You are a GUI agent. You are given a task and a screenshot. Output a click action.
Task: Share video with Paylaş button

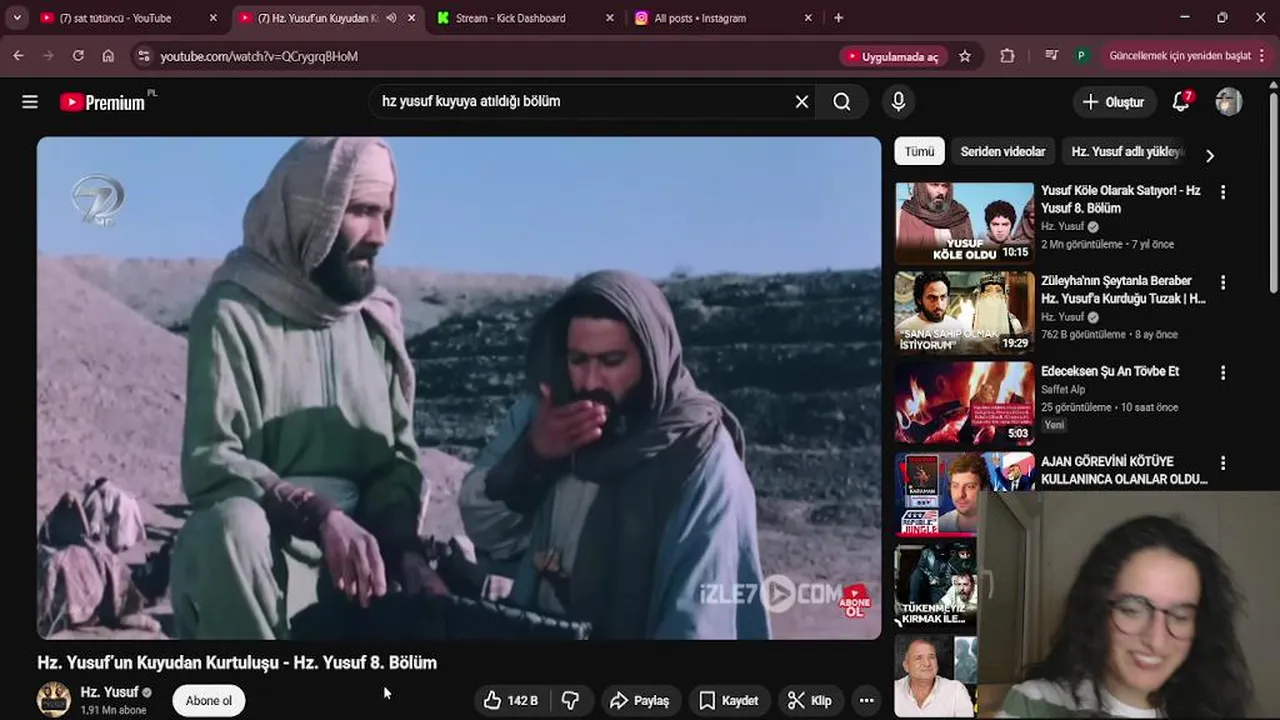coord(639,700)
